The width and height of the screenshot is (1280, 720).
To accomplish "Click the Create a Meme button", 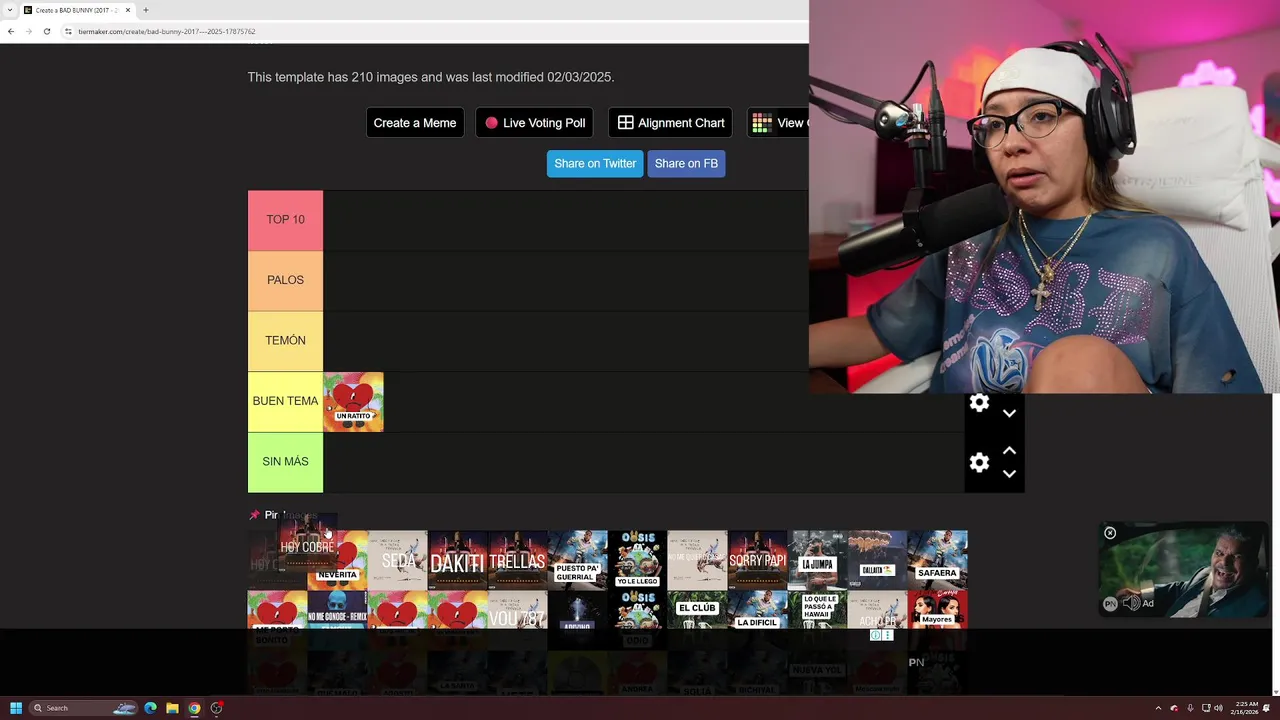I will (415, 123).
